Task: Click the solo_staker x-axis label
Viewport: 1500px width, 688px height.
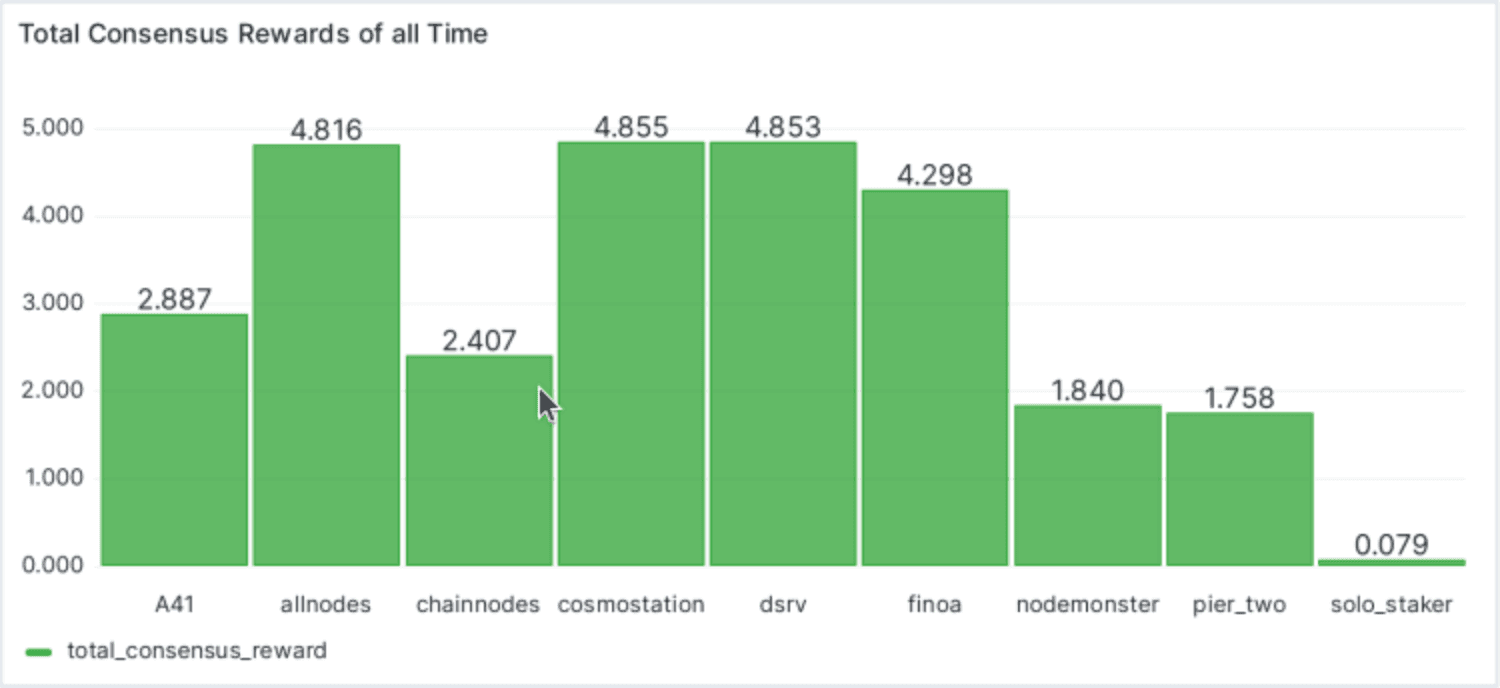Action: 1391,605
